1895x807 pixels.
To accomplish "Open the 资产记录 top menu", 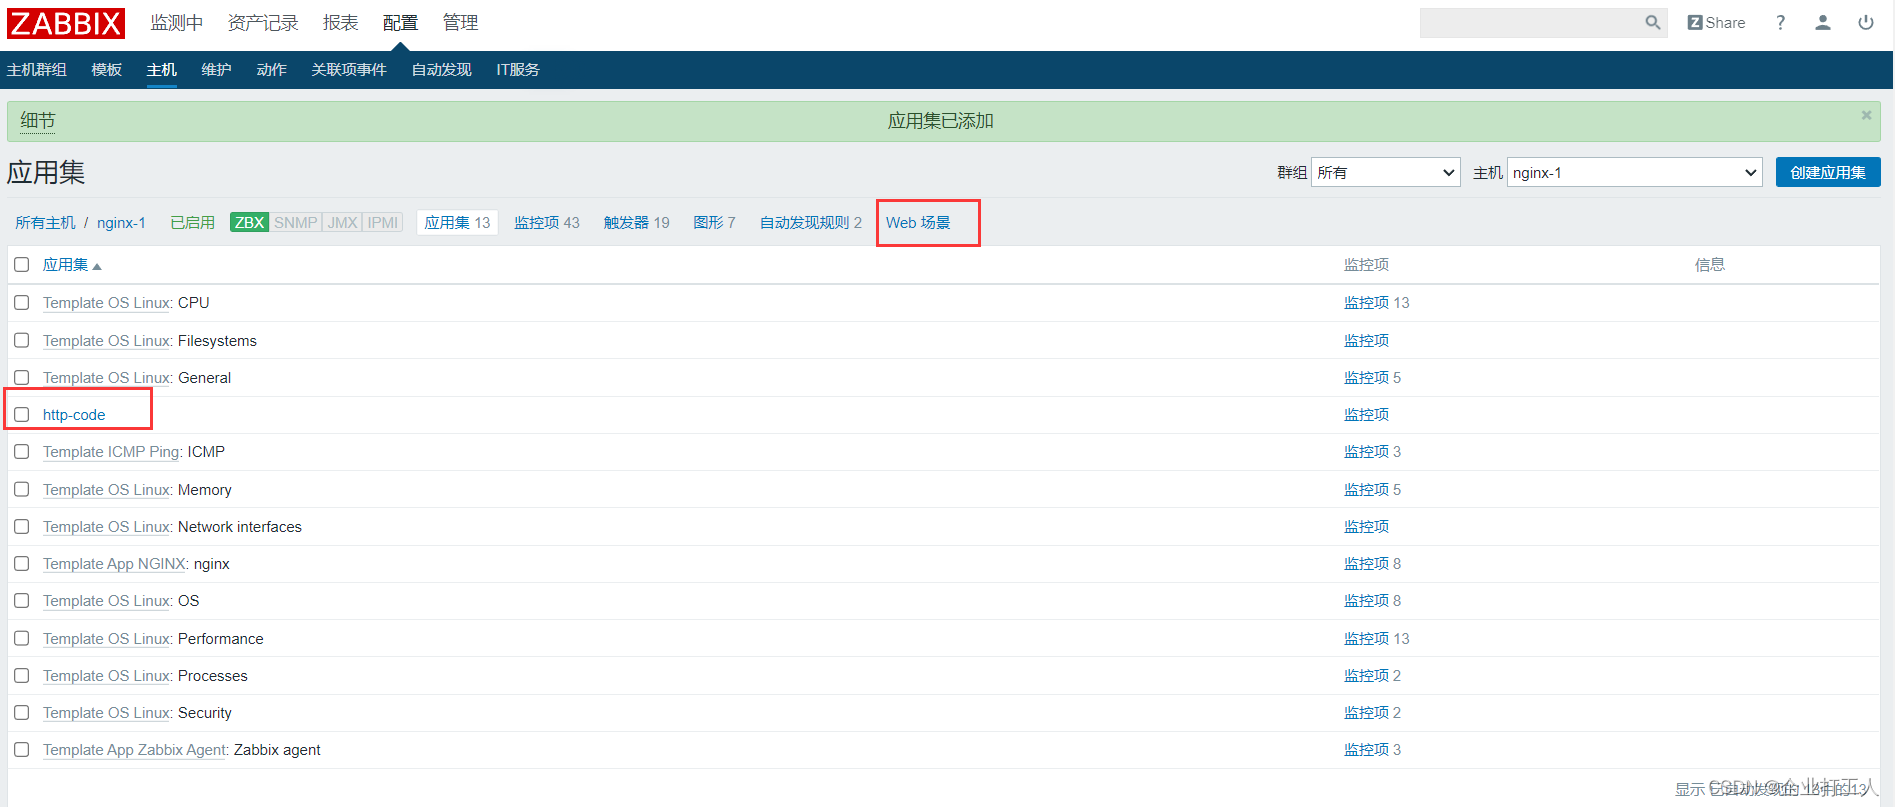I will click(263, 23).
